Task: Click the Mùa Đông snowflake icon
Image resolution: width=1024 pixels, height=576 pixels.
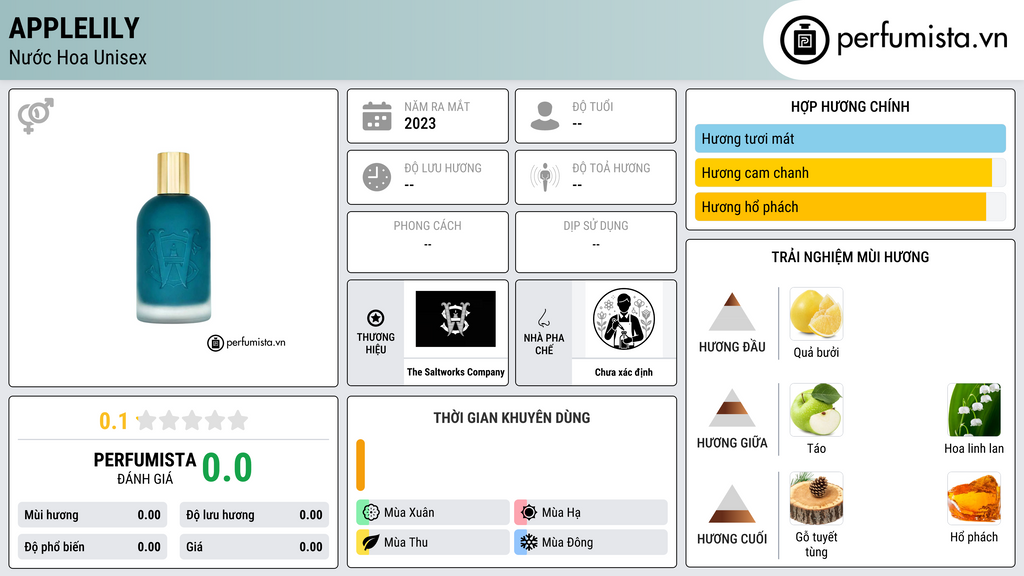Action: click(x=529, y=542)
